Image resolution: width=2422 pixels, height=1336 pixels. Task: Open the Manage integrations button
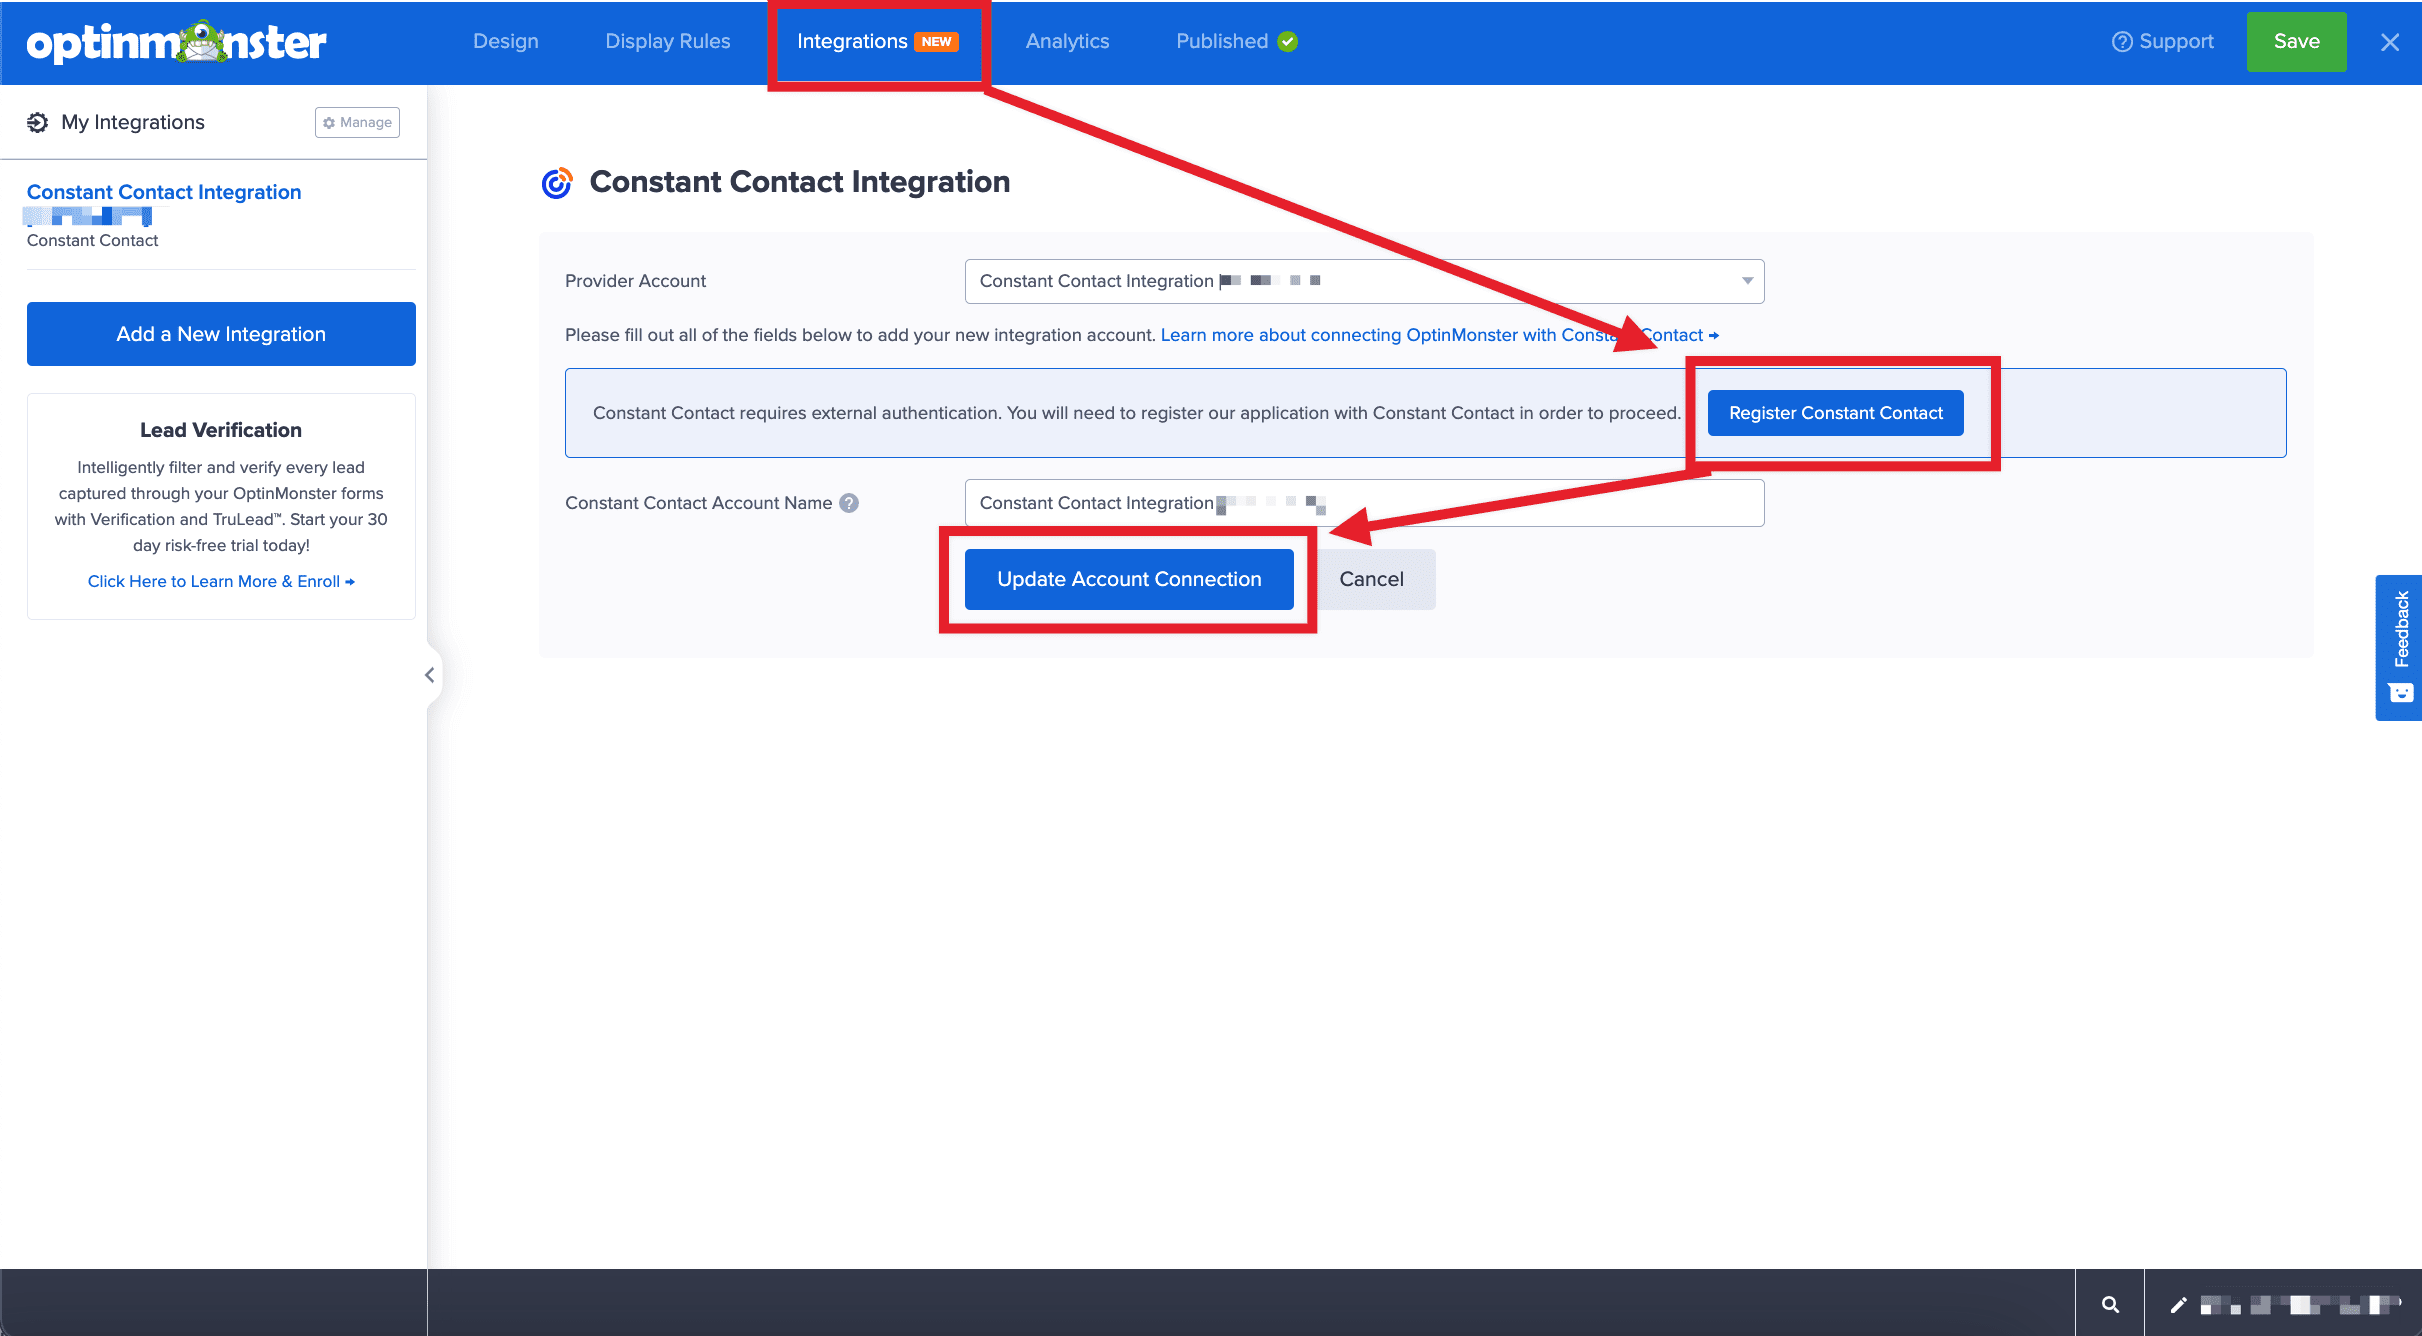point(357,122)
